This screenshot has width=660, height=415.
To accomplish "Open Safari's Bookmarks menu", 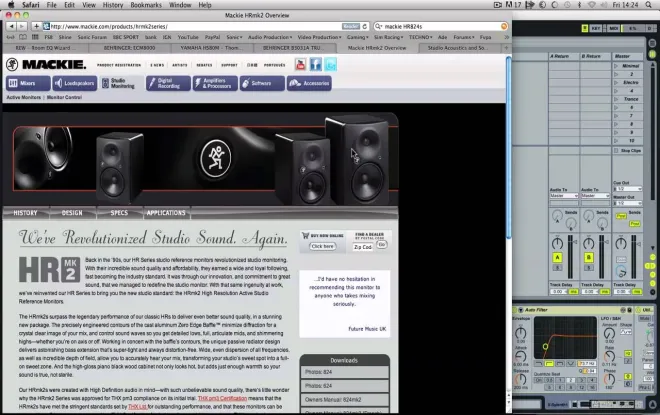I will point(146,5).
